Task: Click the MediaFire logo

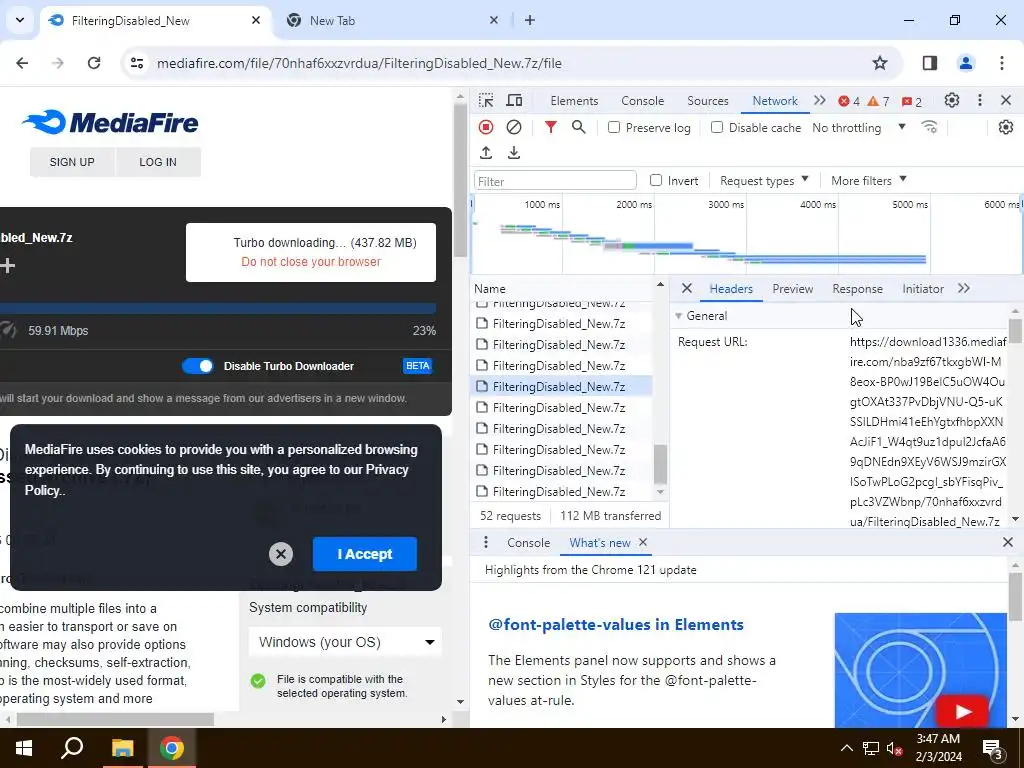Action: (x=110, y=122)
